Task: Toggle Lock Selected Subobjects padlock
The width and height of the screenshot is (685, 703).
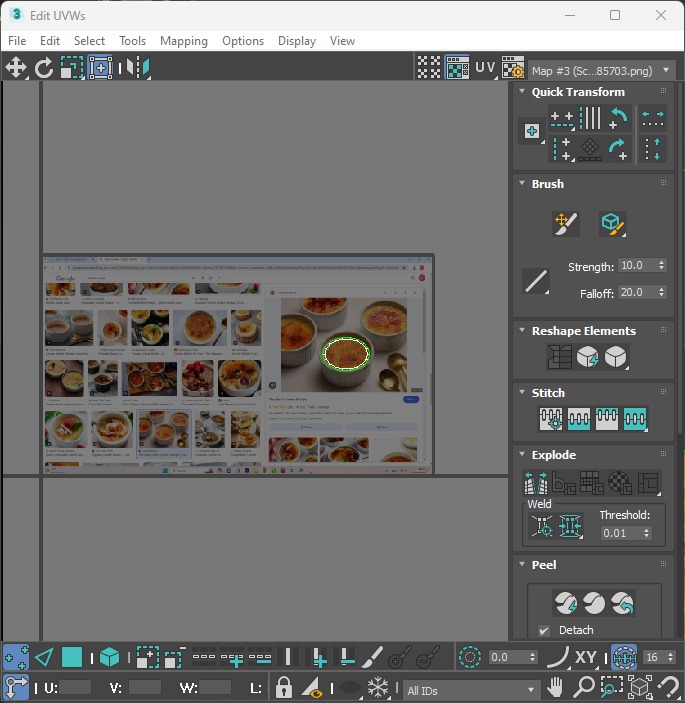Action: (x=283, y=687)
